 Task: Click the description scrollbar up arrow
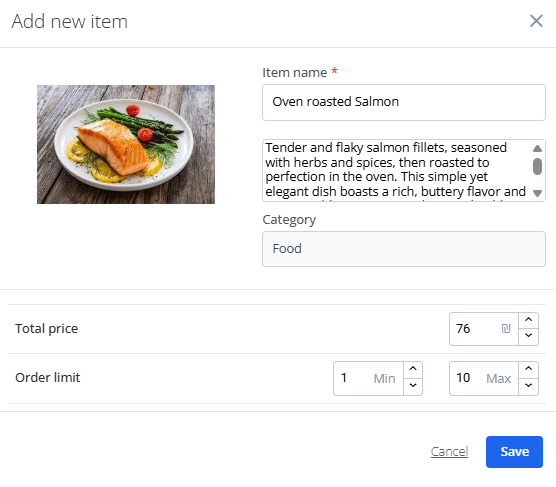coord(538,148)
